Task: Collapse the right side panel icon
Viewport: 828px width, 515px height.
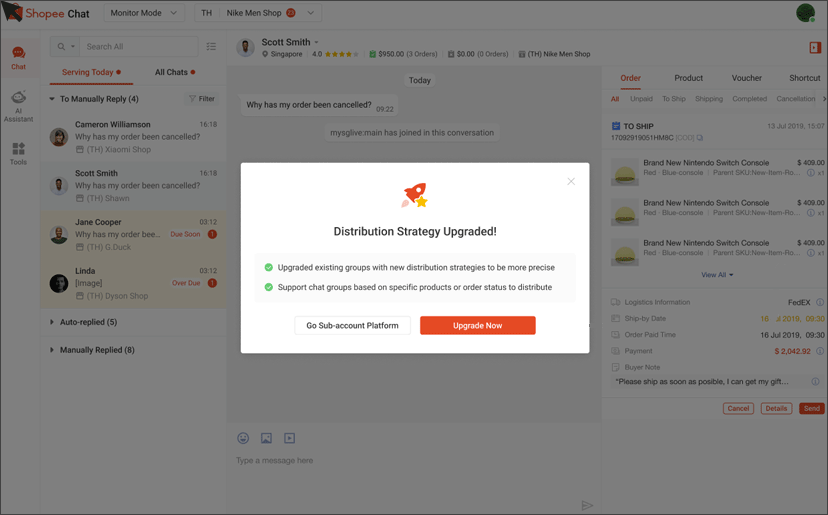Action: [x=815, y=48]
